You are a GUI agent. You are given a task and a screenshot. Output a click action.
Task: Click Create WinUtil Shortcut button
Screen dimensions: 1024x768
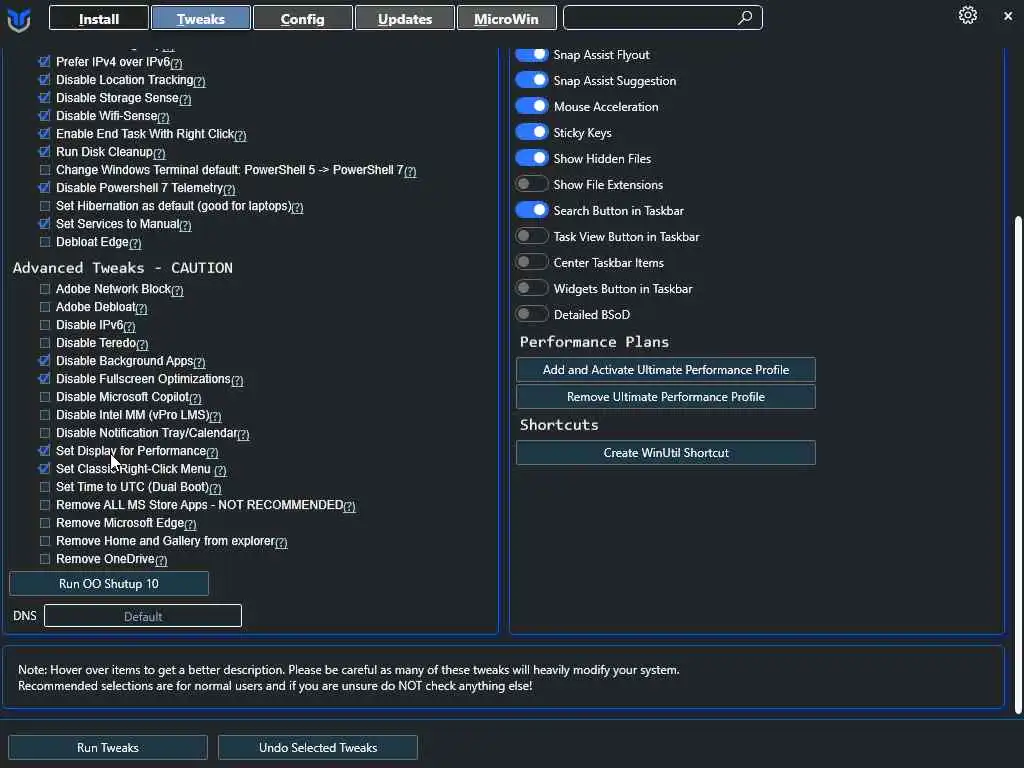click(665, 453)
